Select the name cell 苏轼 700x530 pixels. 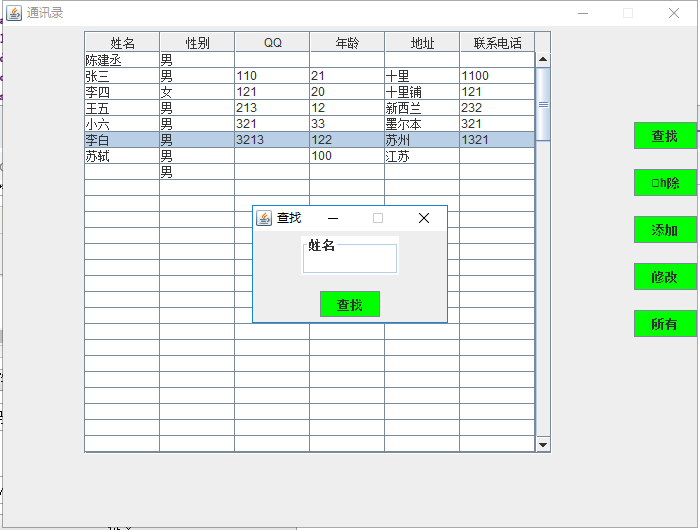(x=122, y=156)
